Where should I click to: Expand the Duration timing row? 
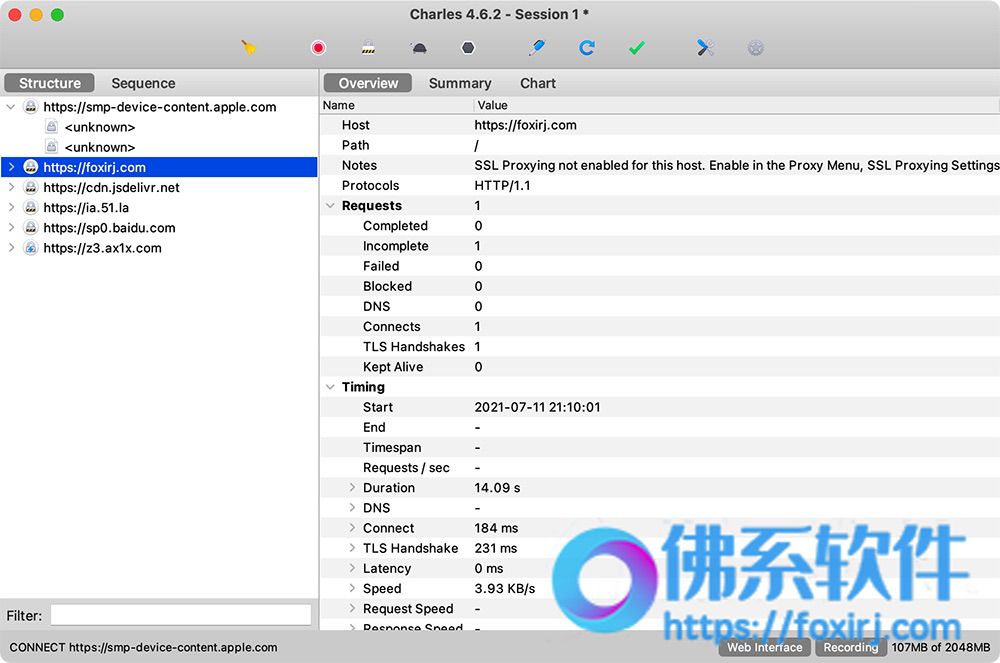(x=351, y=488)
